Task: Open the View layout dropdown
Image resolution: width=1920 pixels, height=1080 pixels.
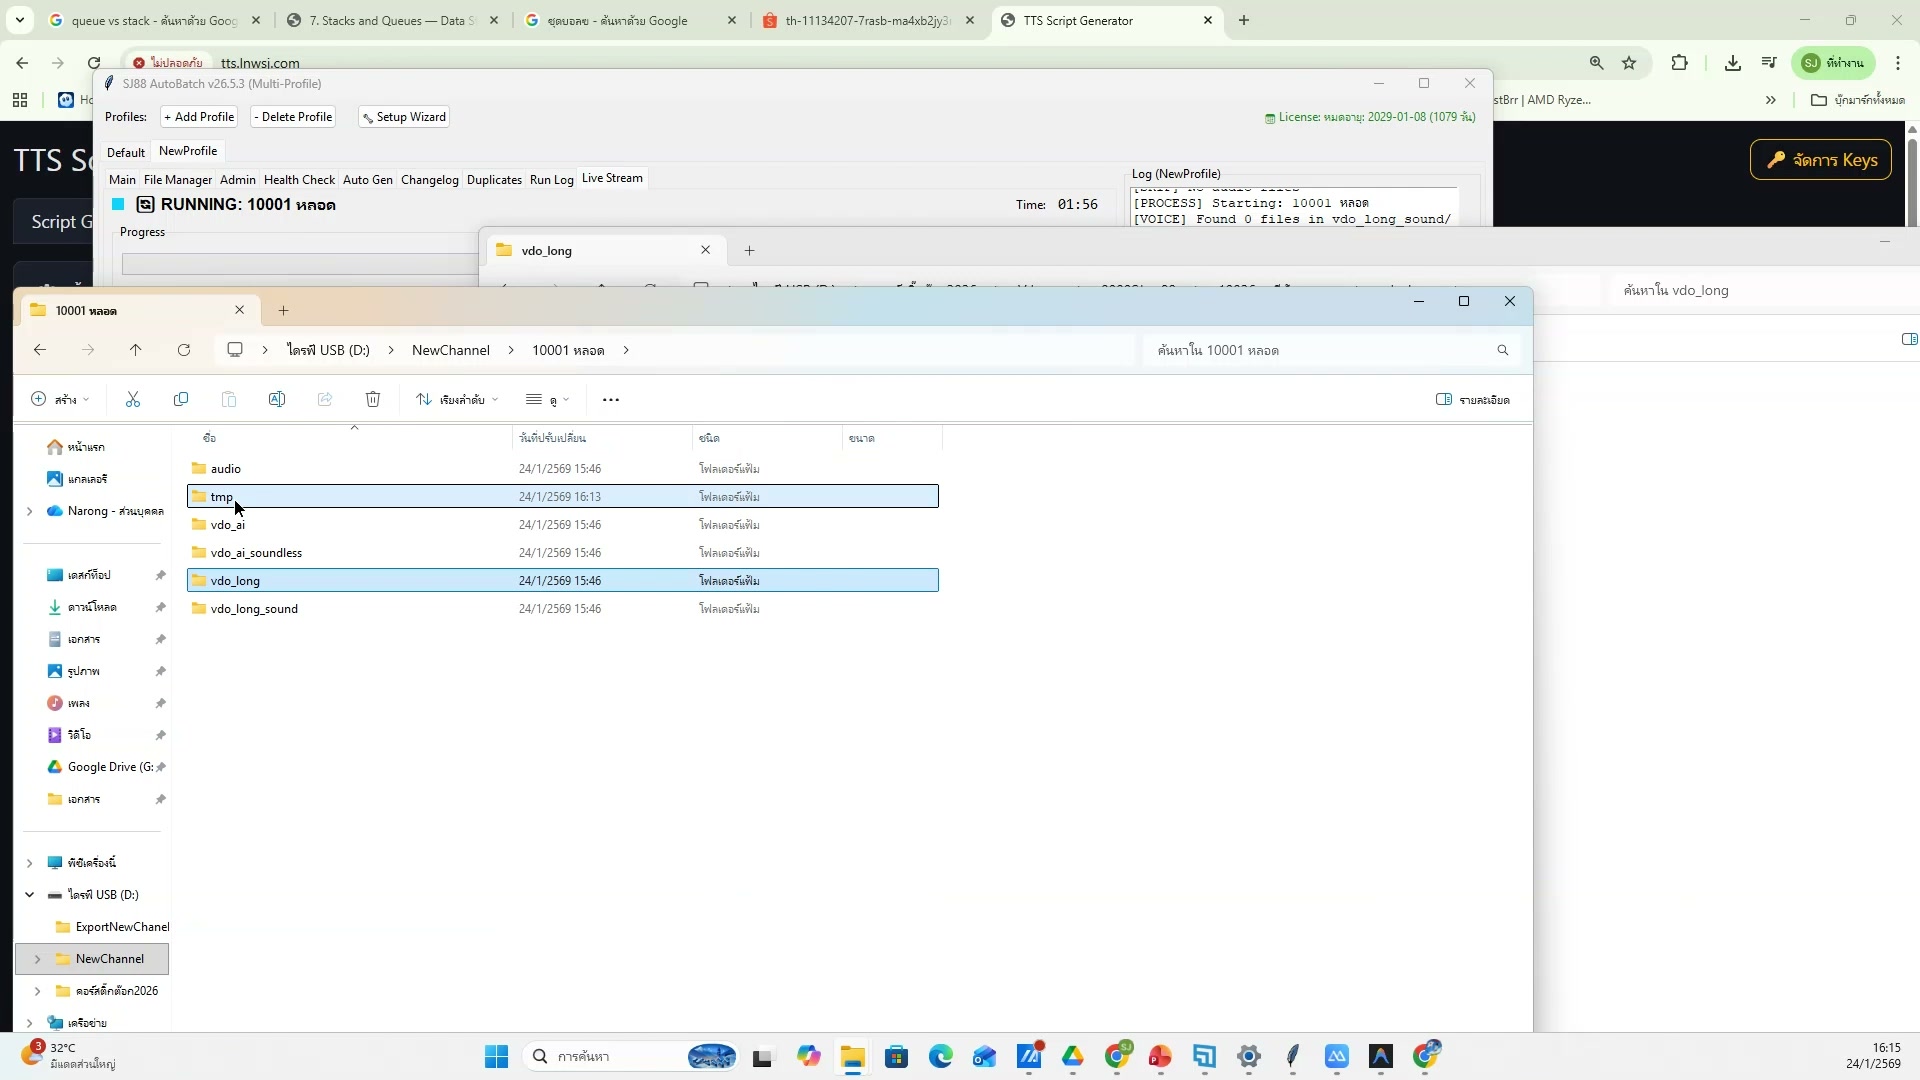Action: tap(547, 400)
